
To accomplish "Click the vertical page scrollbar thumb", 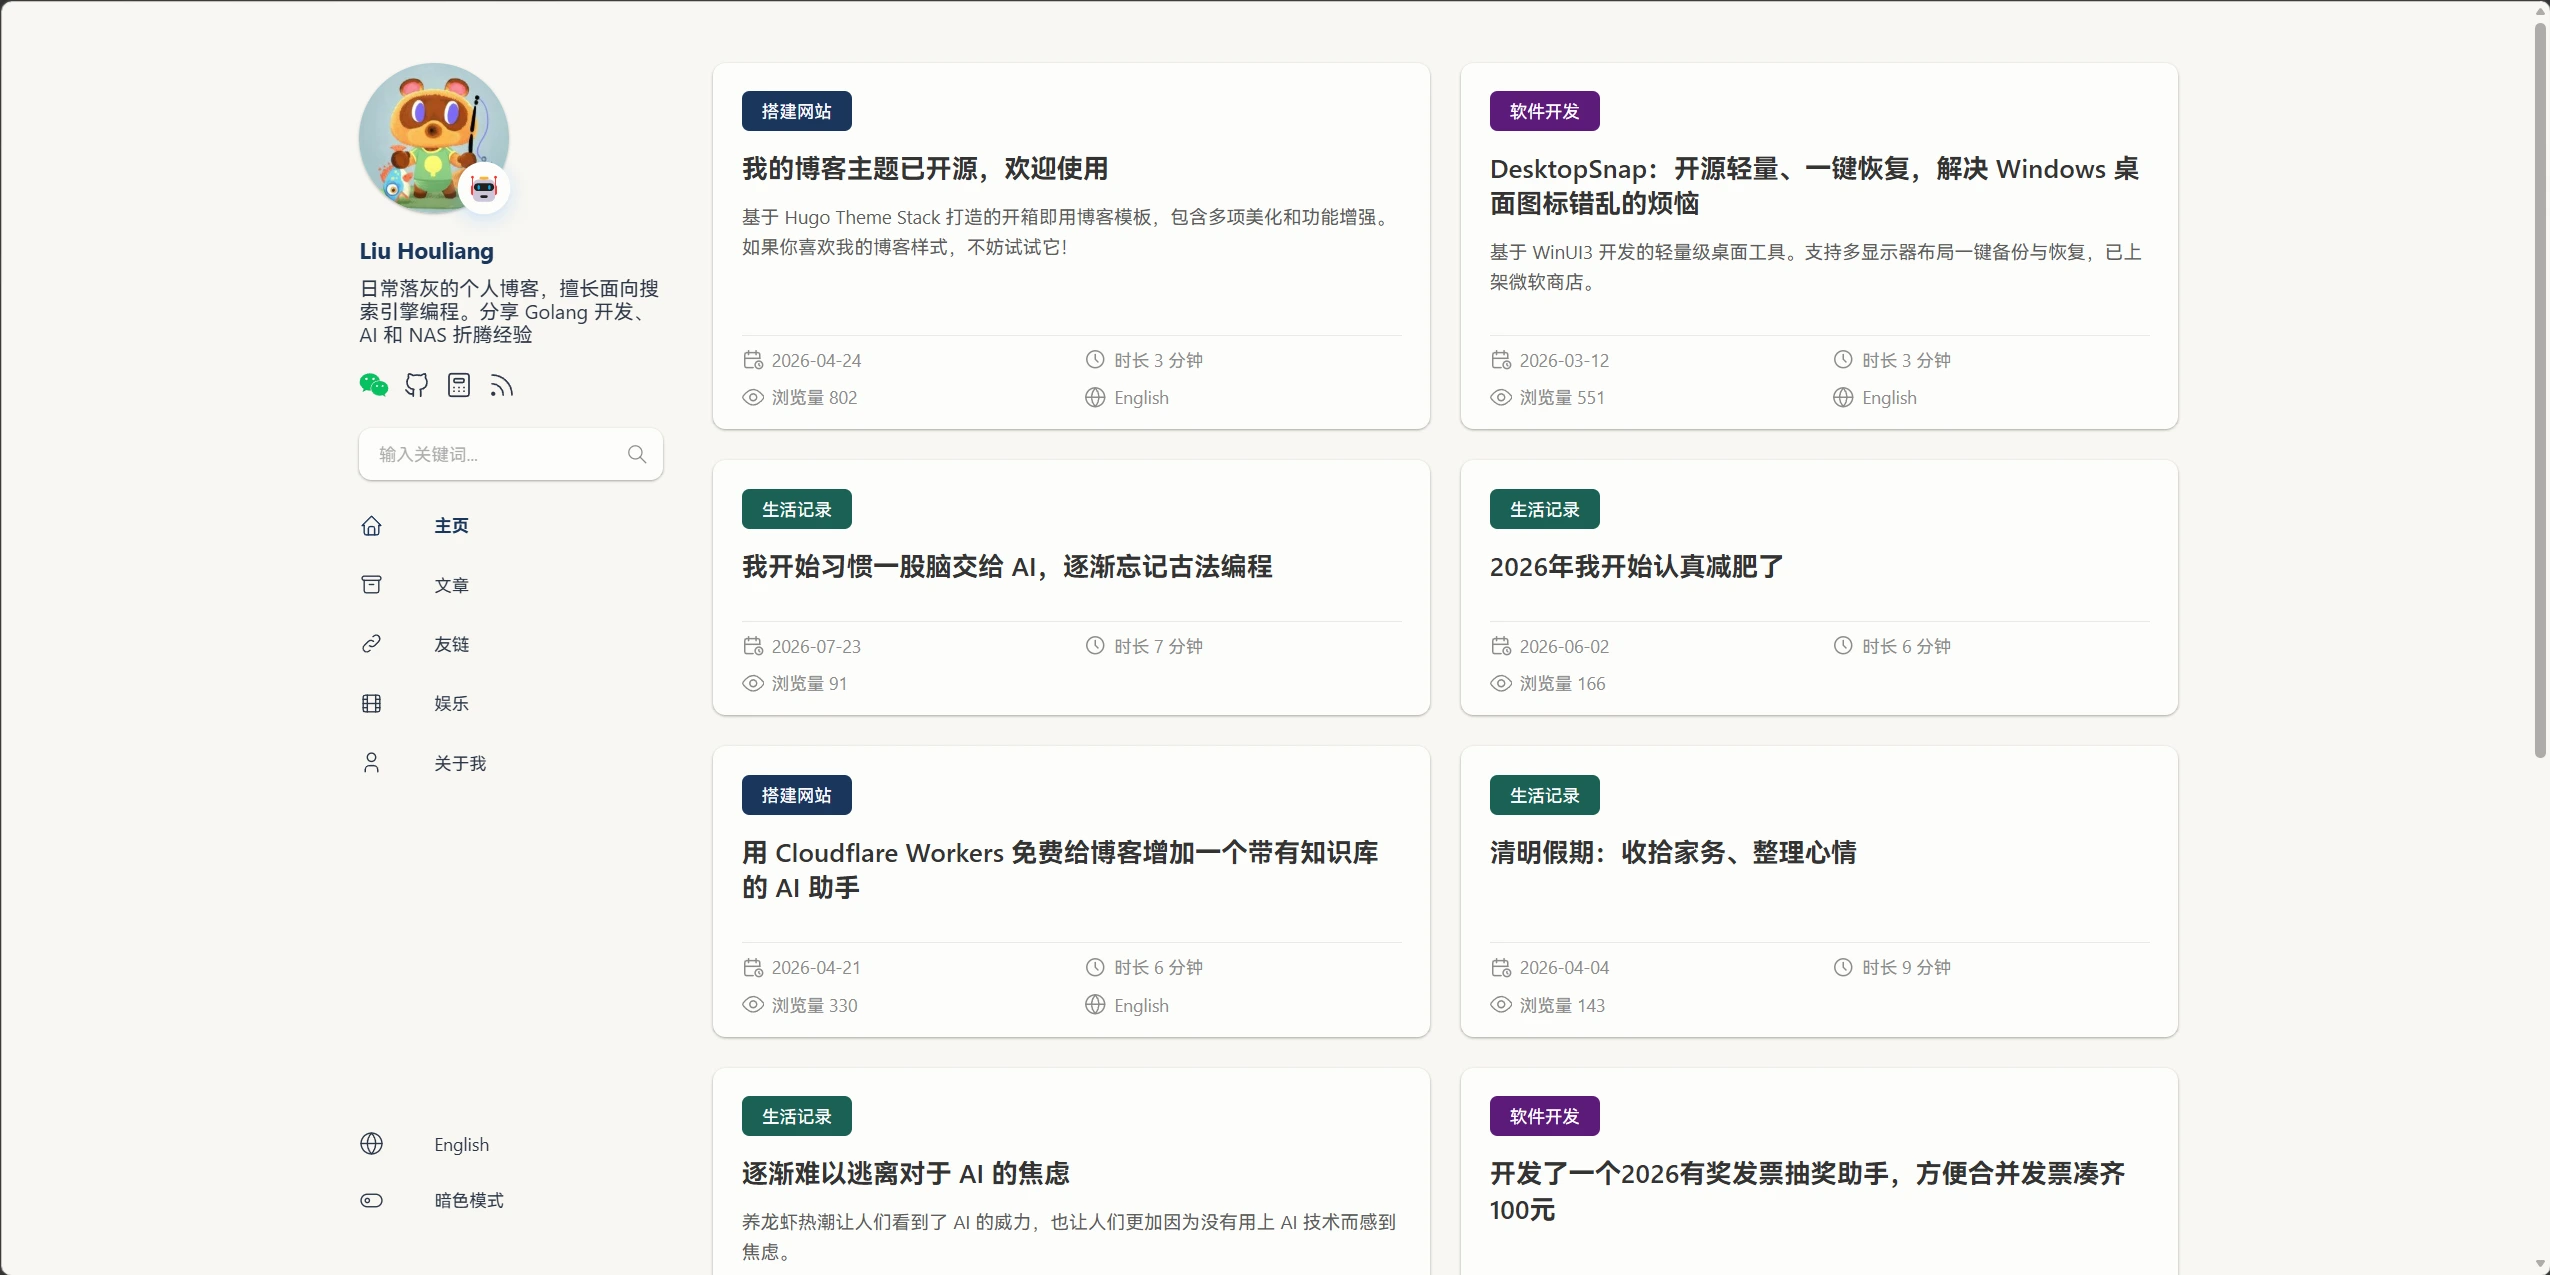I will pyautogui.click(x=2540, y=390).
